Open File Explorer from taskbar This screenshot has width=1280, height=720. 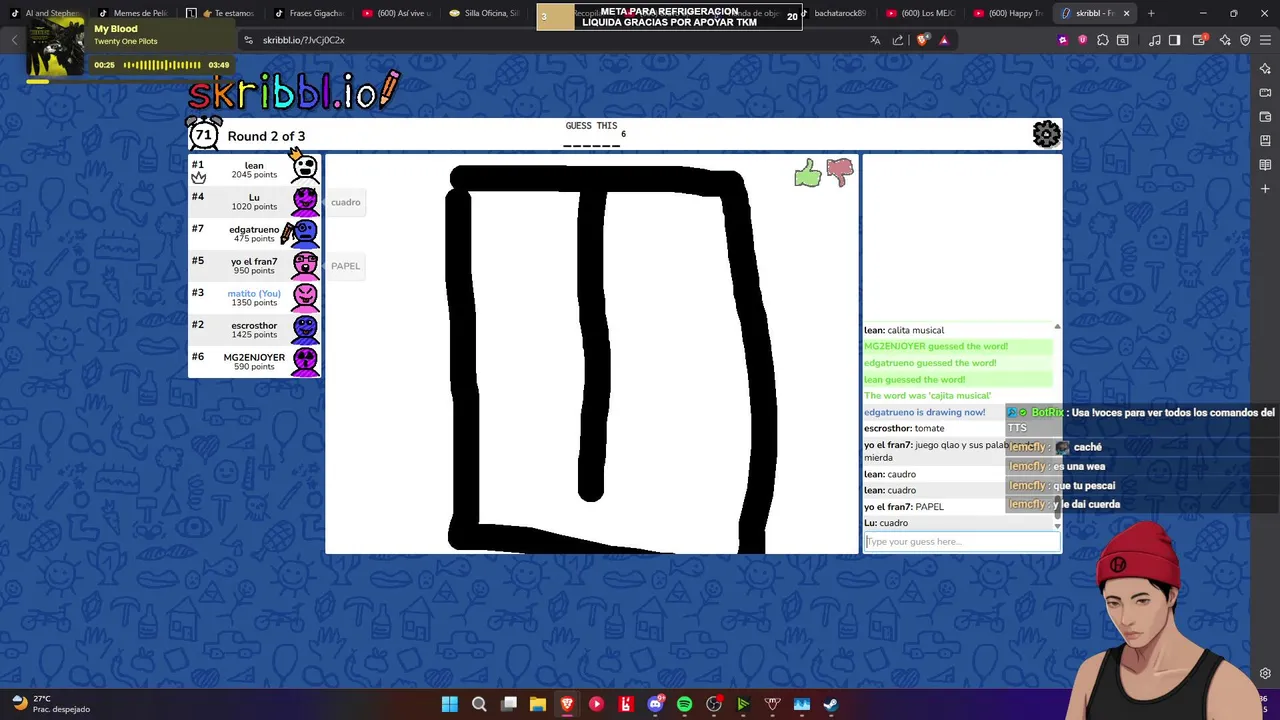(x=538, y=704)
